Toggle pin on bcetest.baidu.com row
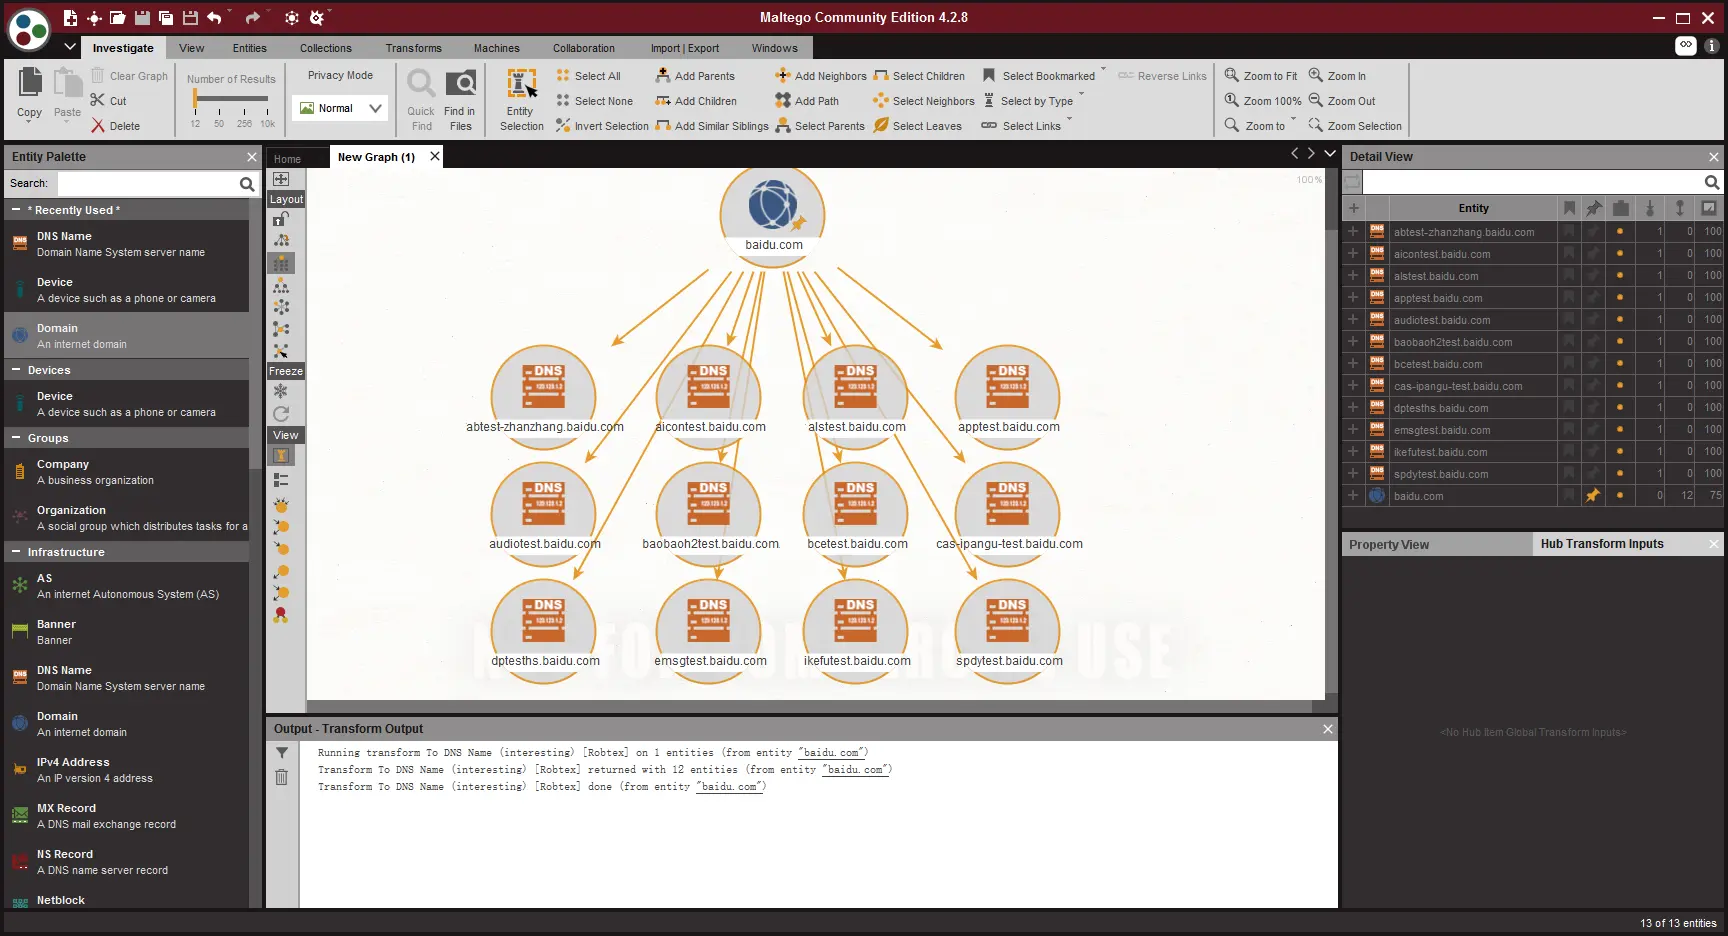 [1593, 363]
